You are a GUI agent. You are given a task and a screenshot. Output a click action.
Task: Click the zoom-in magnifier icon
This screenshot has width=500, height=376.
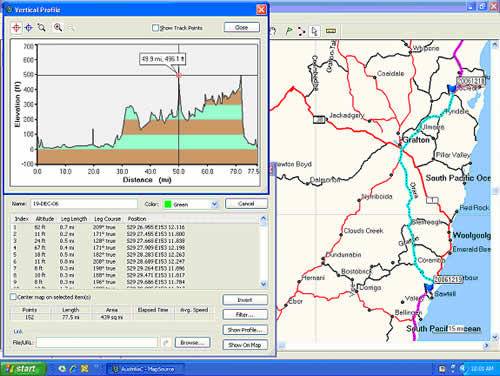click(58, 28)
